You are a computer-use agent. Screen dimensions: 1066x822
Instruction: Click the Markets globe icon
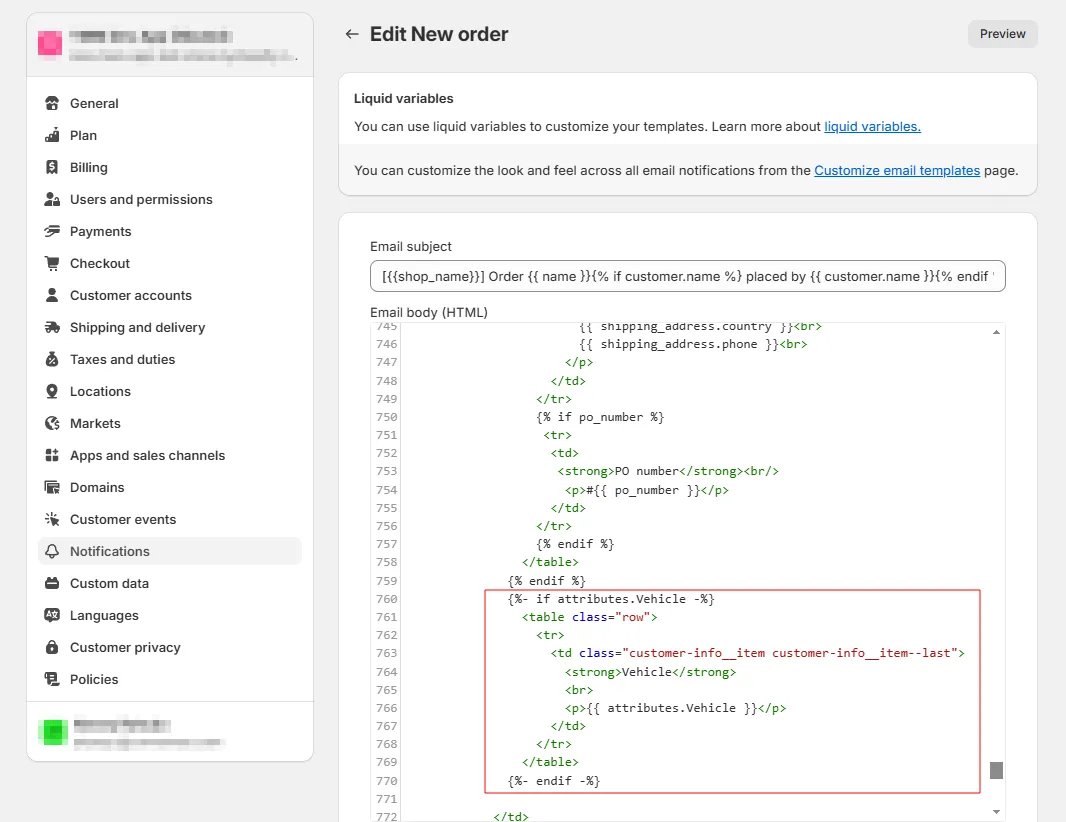(x=52, y=423)
